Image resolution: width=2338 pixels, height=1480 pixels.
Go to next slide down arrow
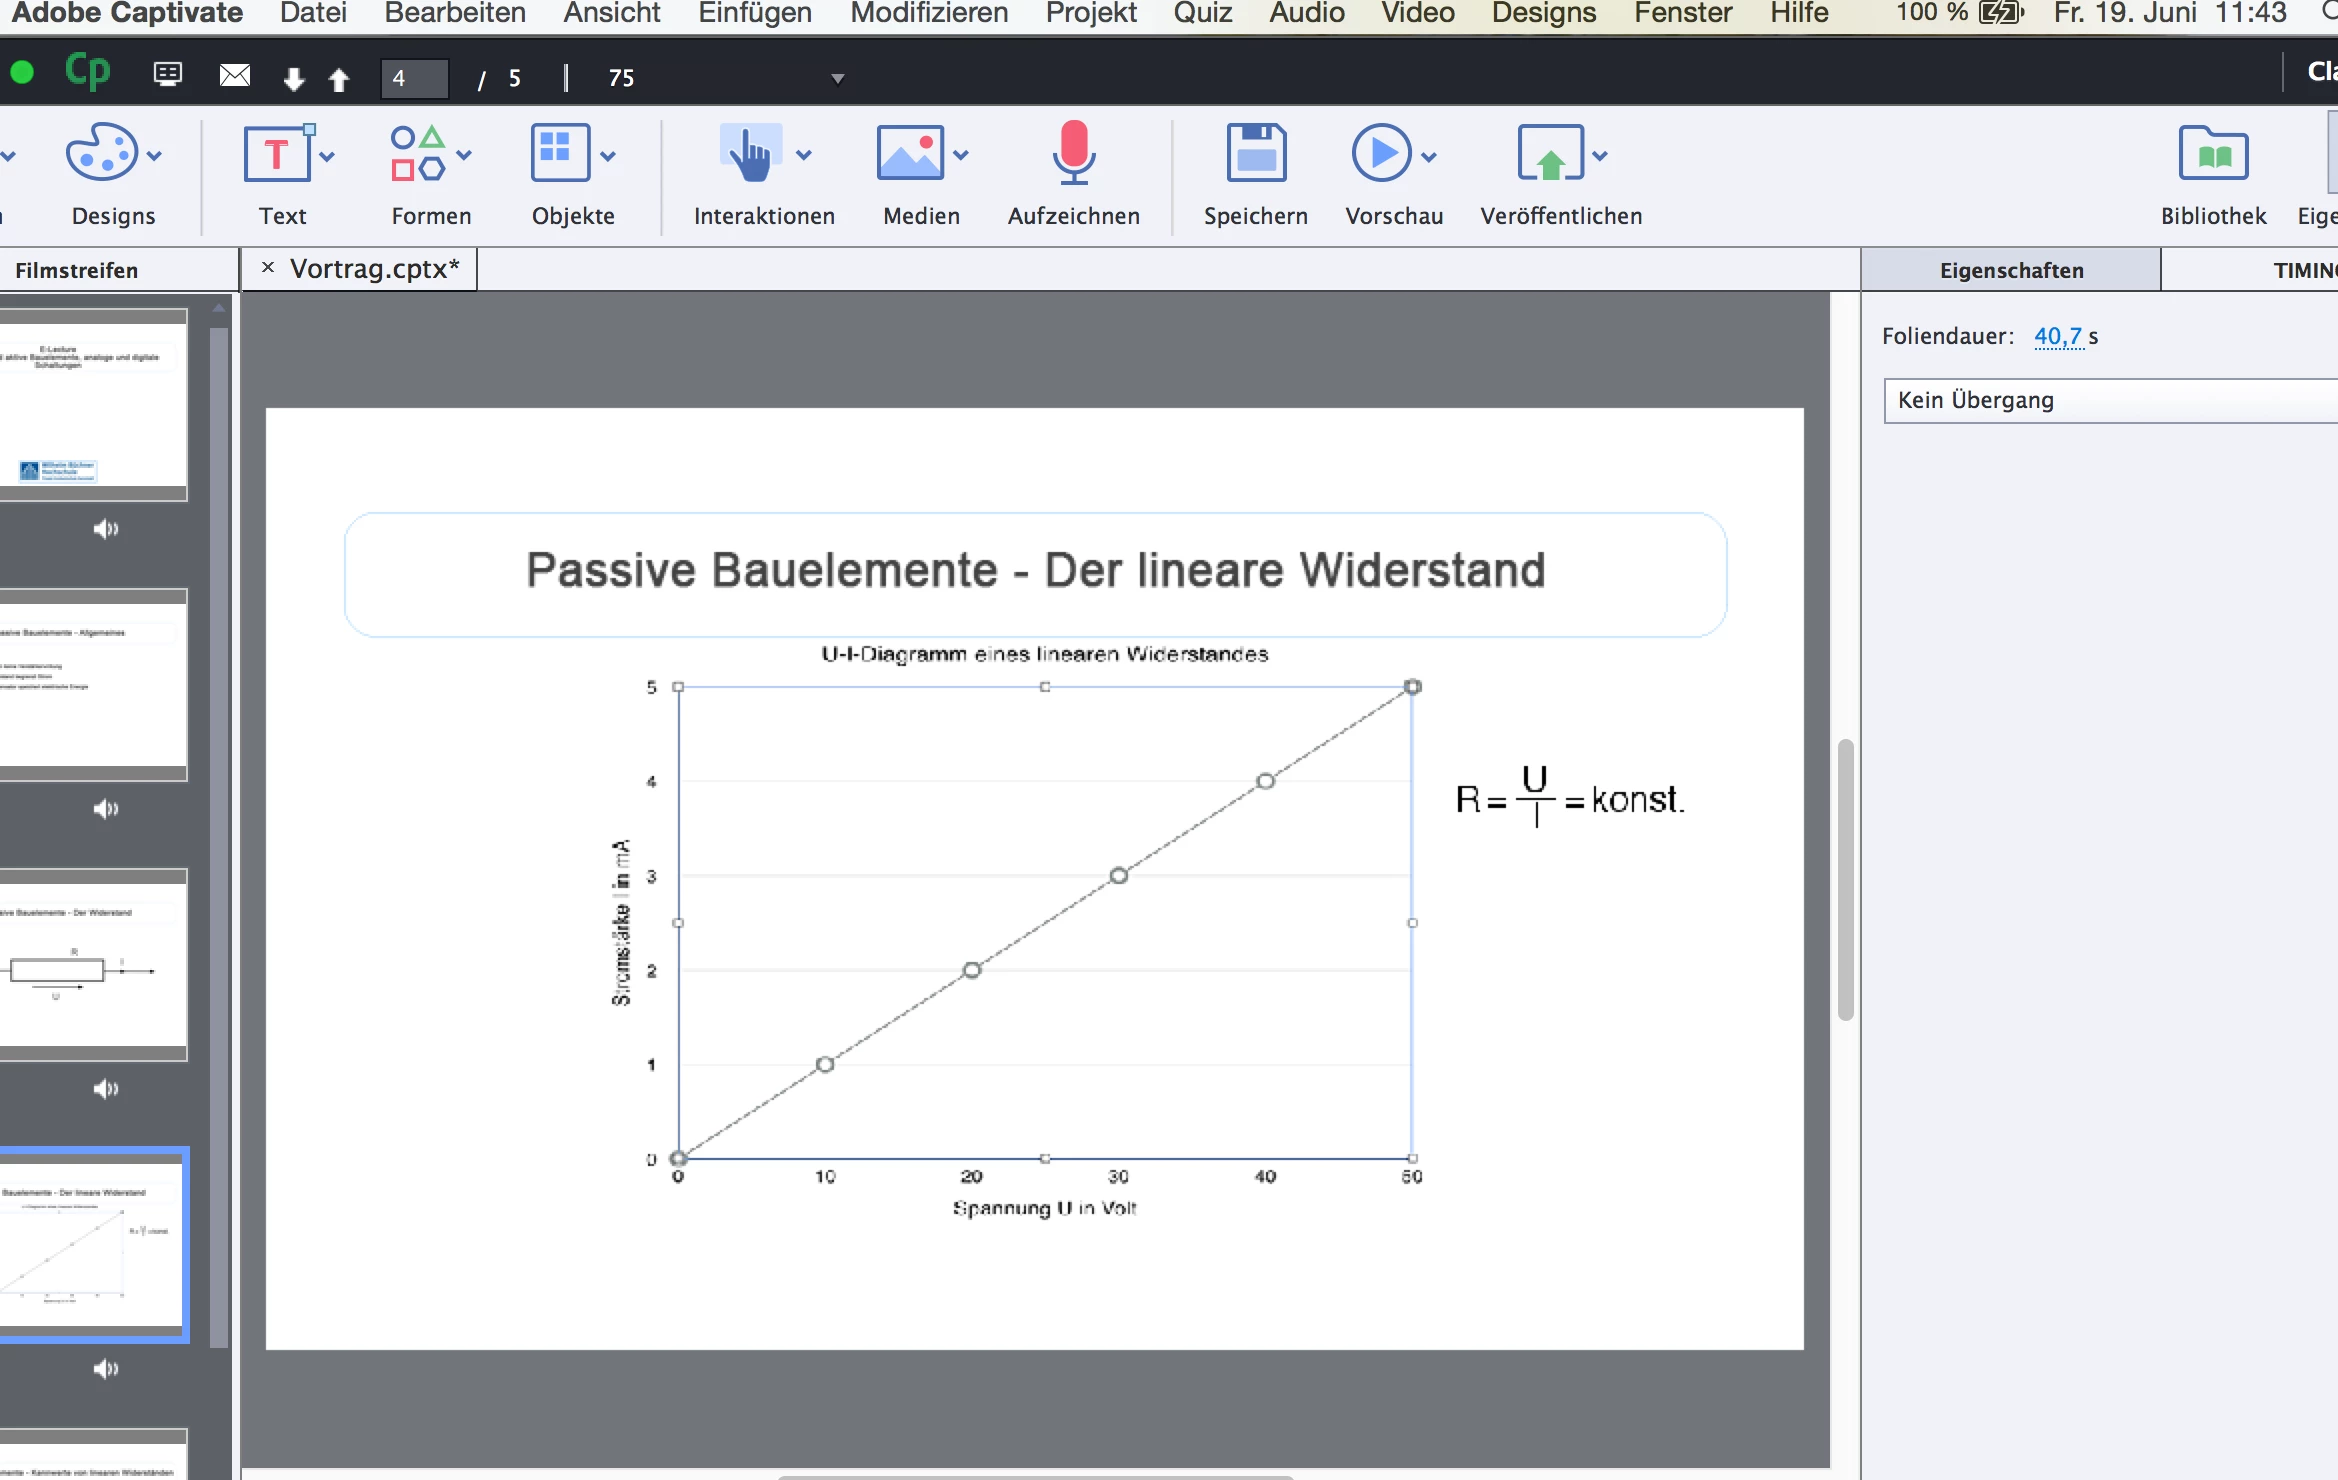tap(293, 79)
